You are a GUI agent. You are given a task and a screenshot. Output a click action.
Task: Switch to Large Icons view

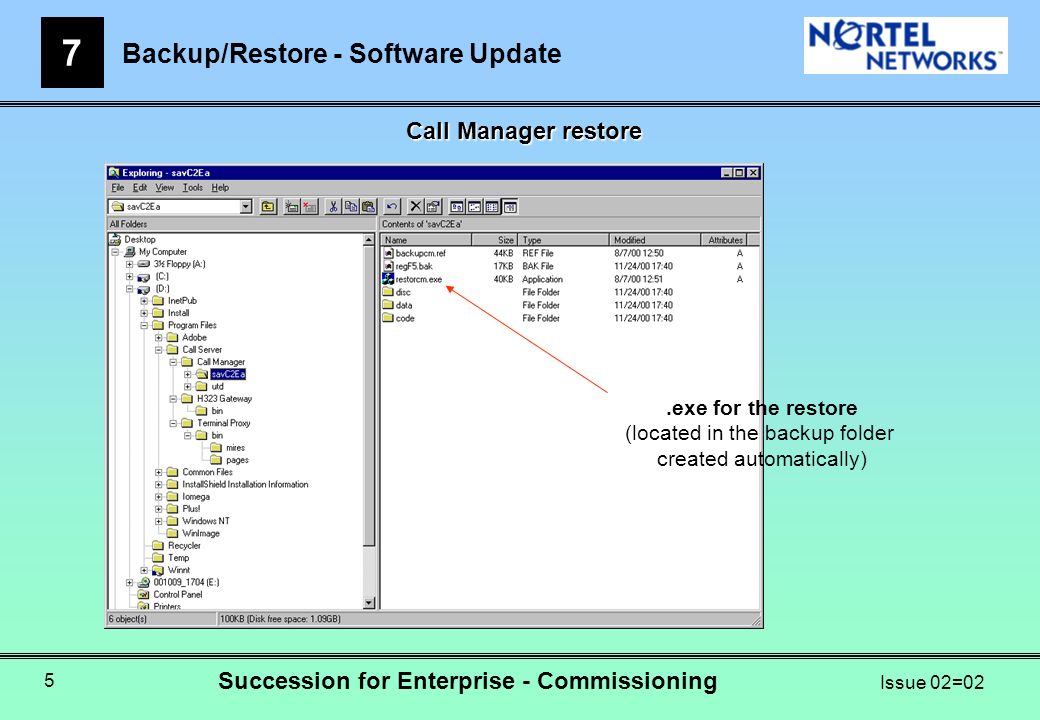[x=457, y=207]
